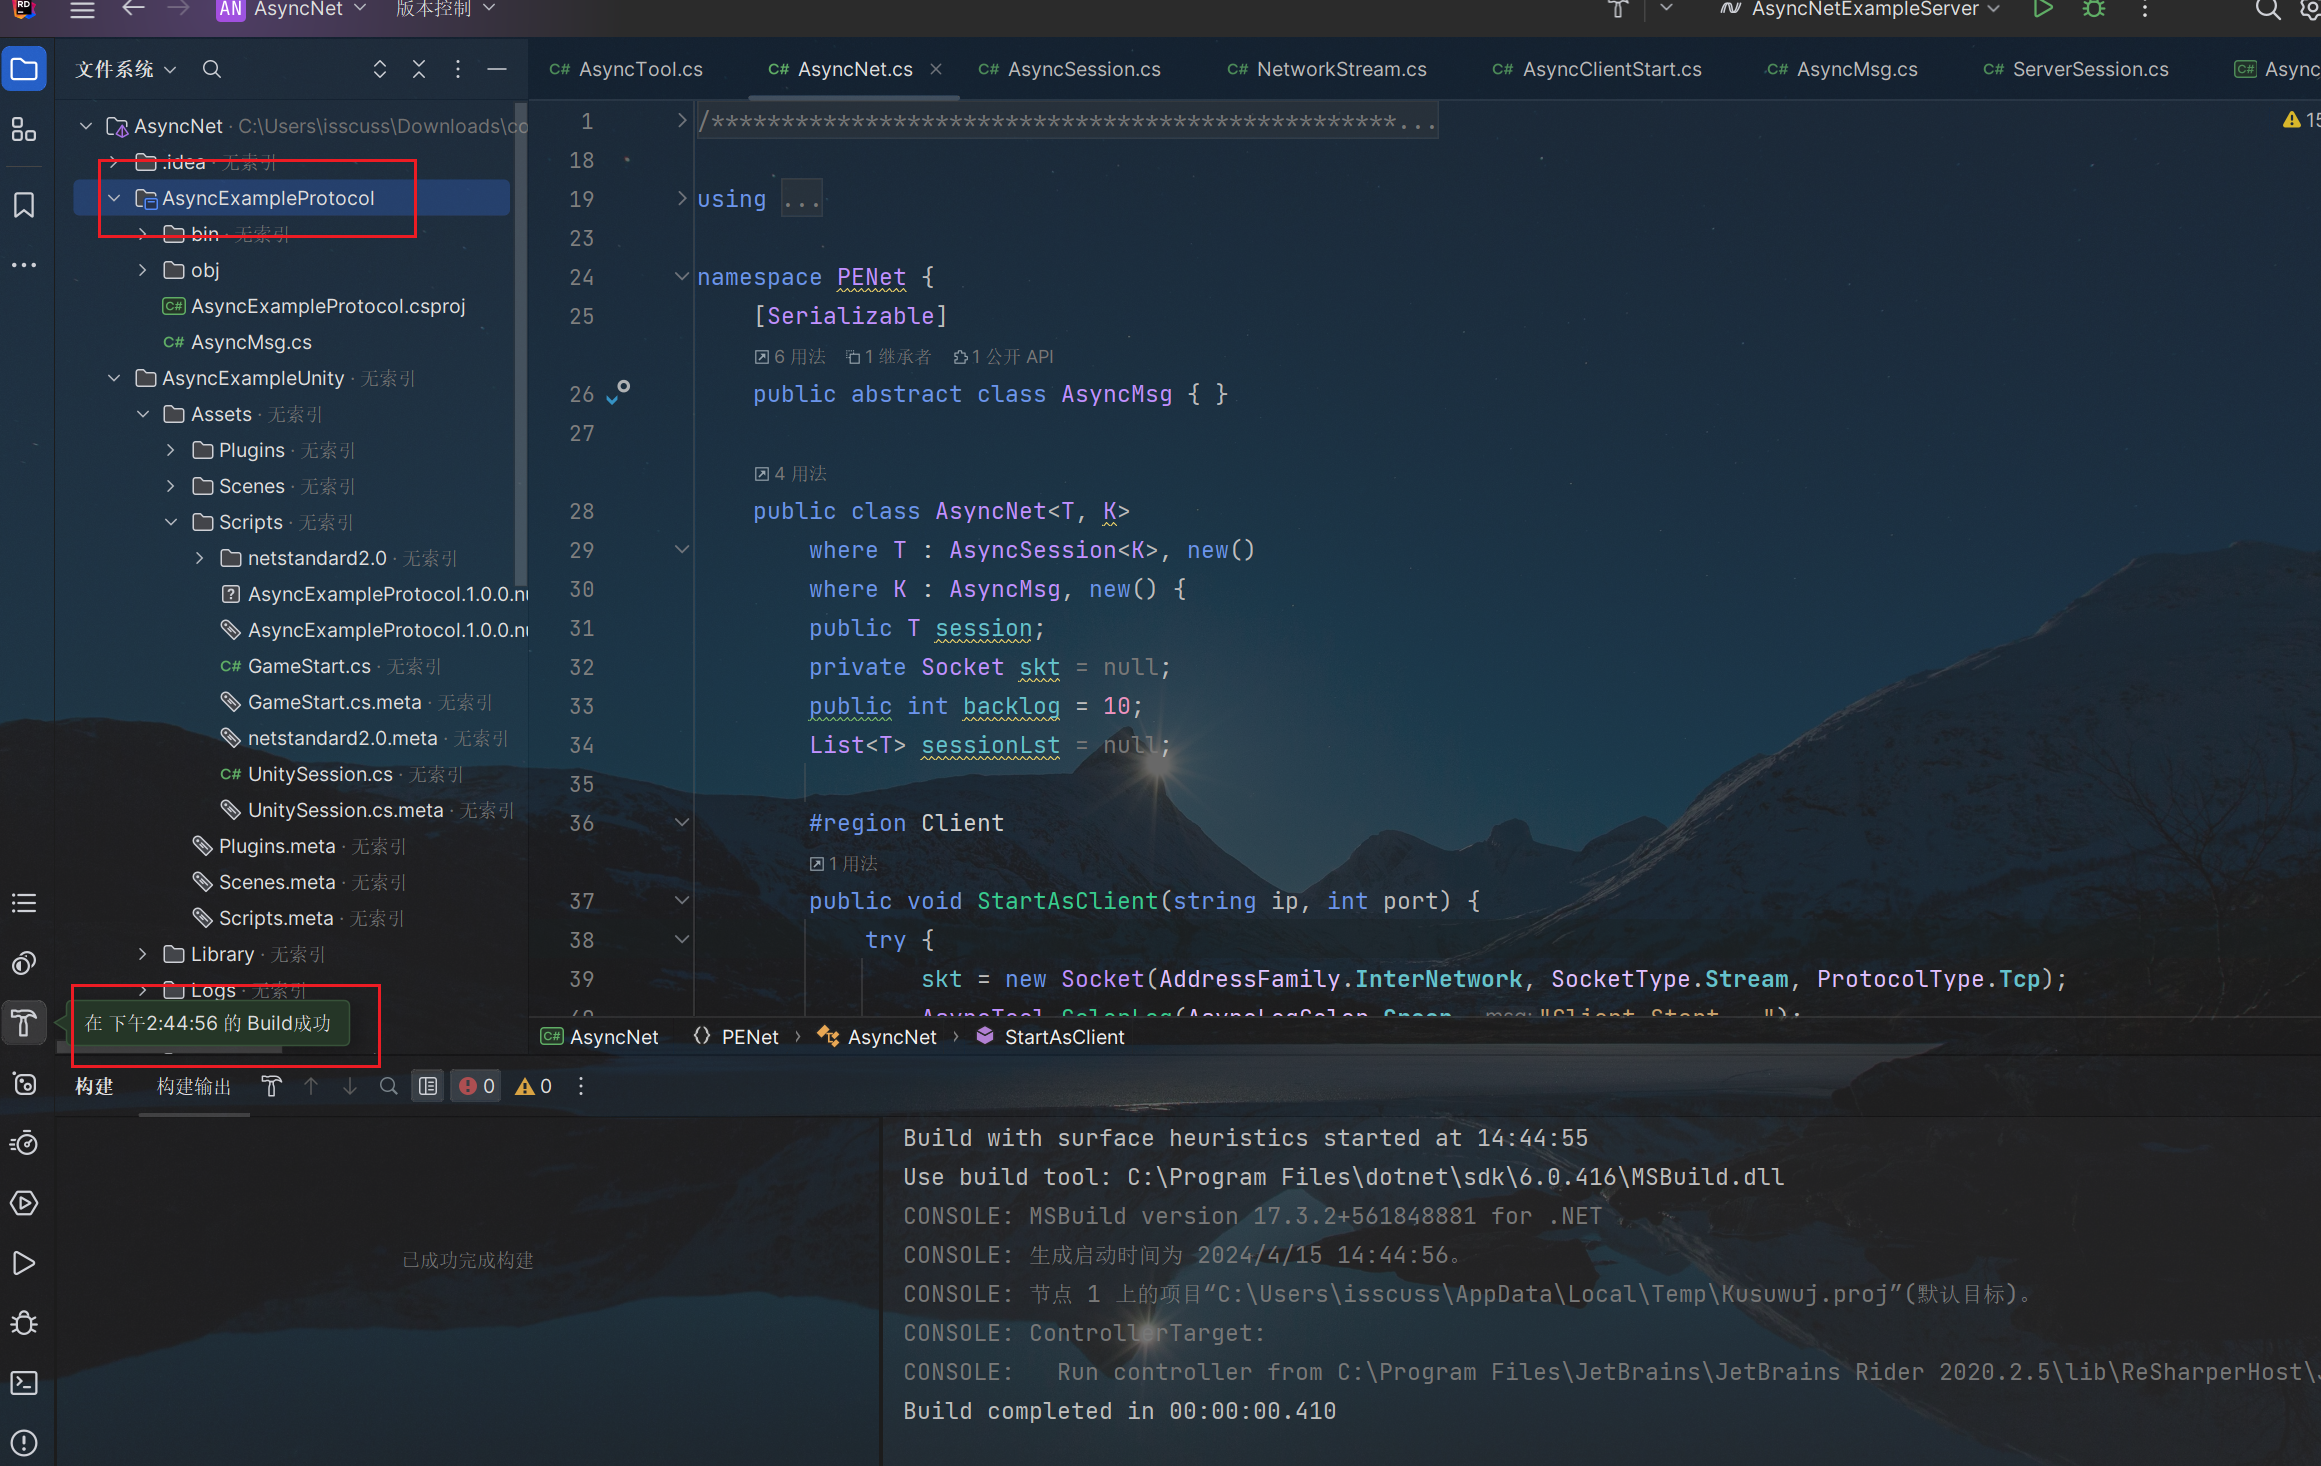Switch to AsyncTool.cs tab

(626, 69)
